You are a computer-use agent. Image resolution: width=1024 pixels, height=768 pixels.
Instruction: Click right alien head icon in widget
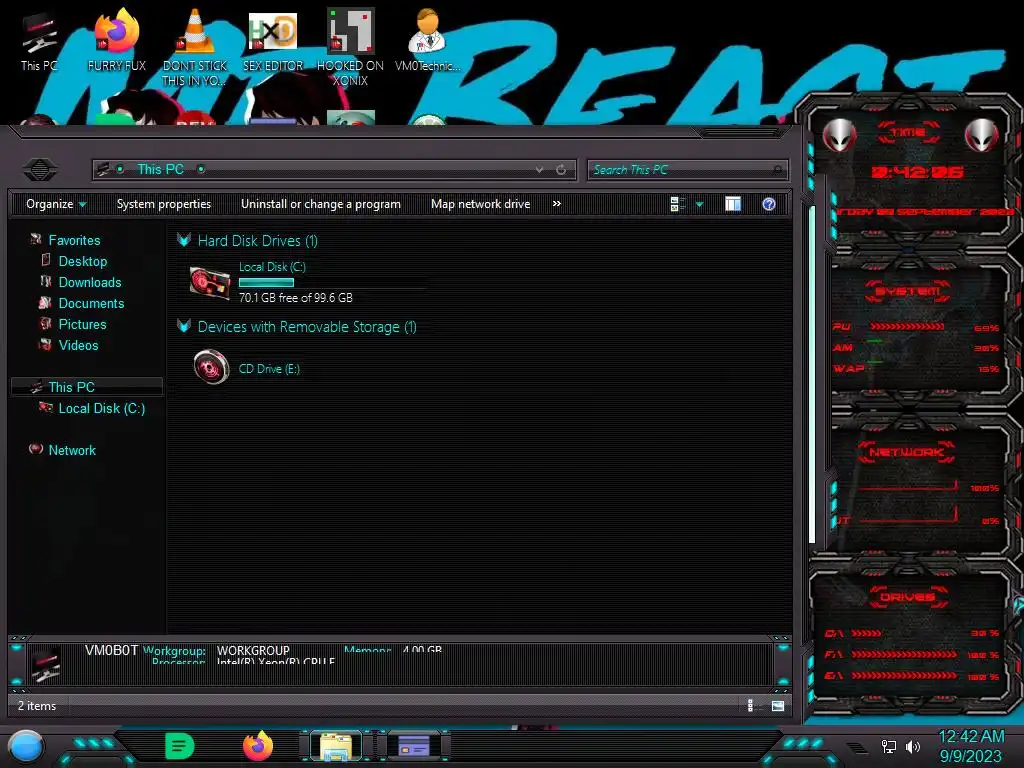[982, 136]
